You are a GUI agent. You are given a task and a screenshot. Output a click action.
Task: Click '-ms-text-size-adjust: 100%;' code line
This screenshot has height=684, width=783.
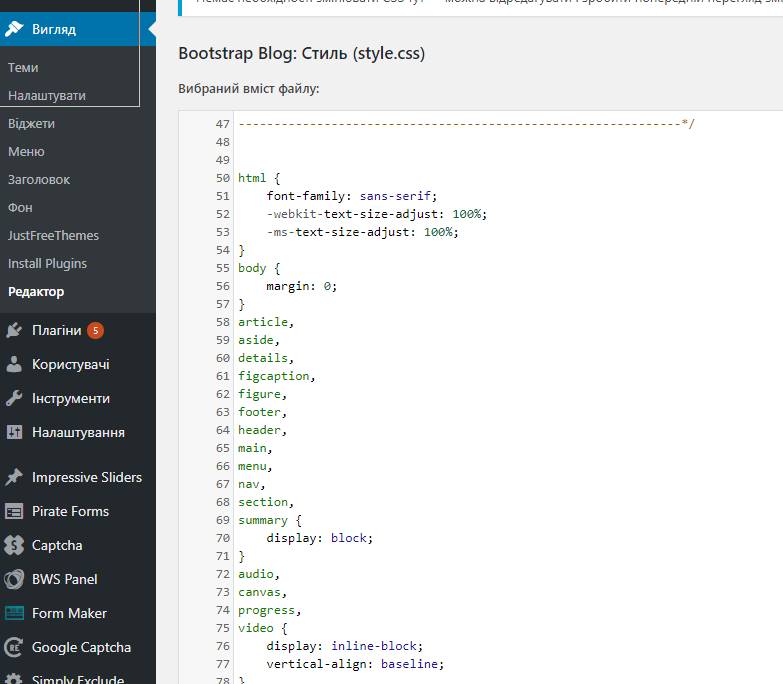tap(363, 232)
